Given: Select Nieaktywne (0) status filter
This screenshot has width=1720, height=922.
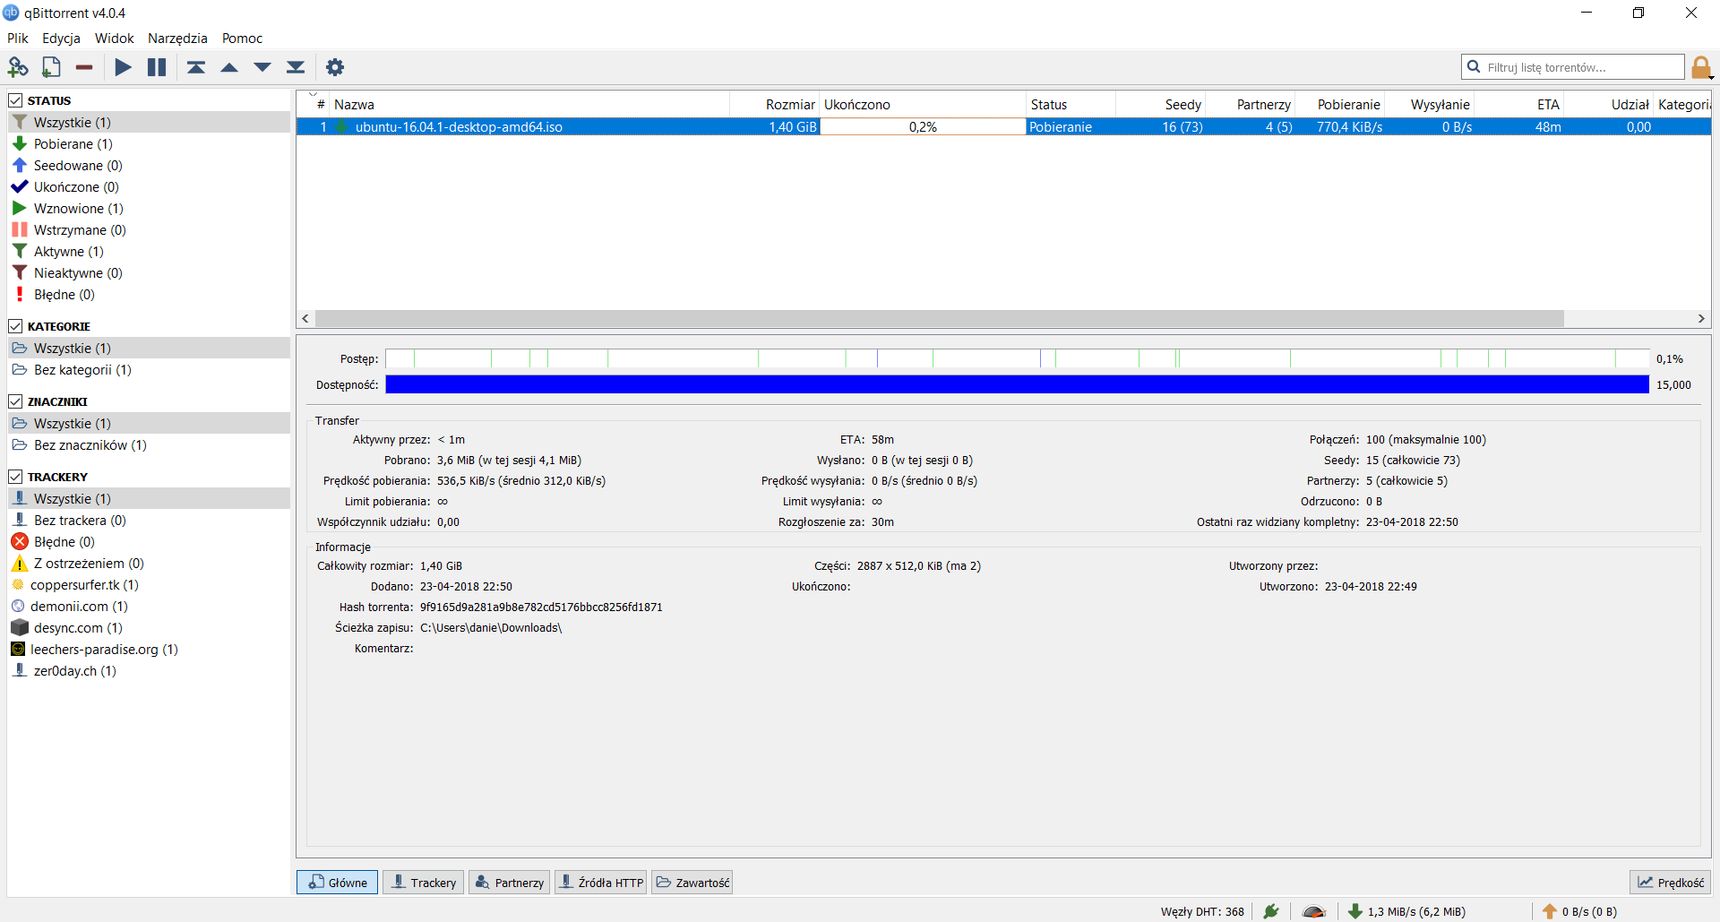Looking at the screenshot, I should click(x=149, y=273).
